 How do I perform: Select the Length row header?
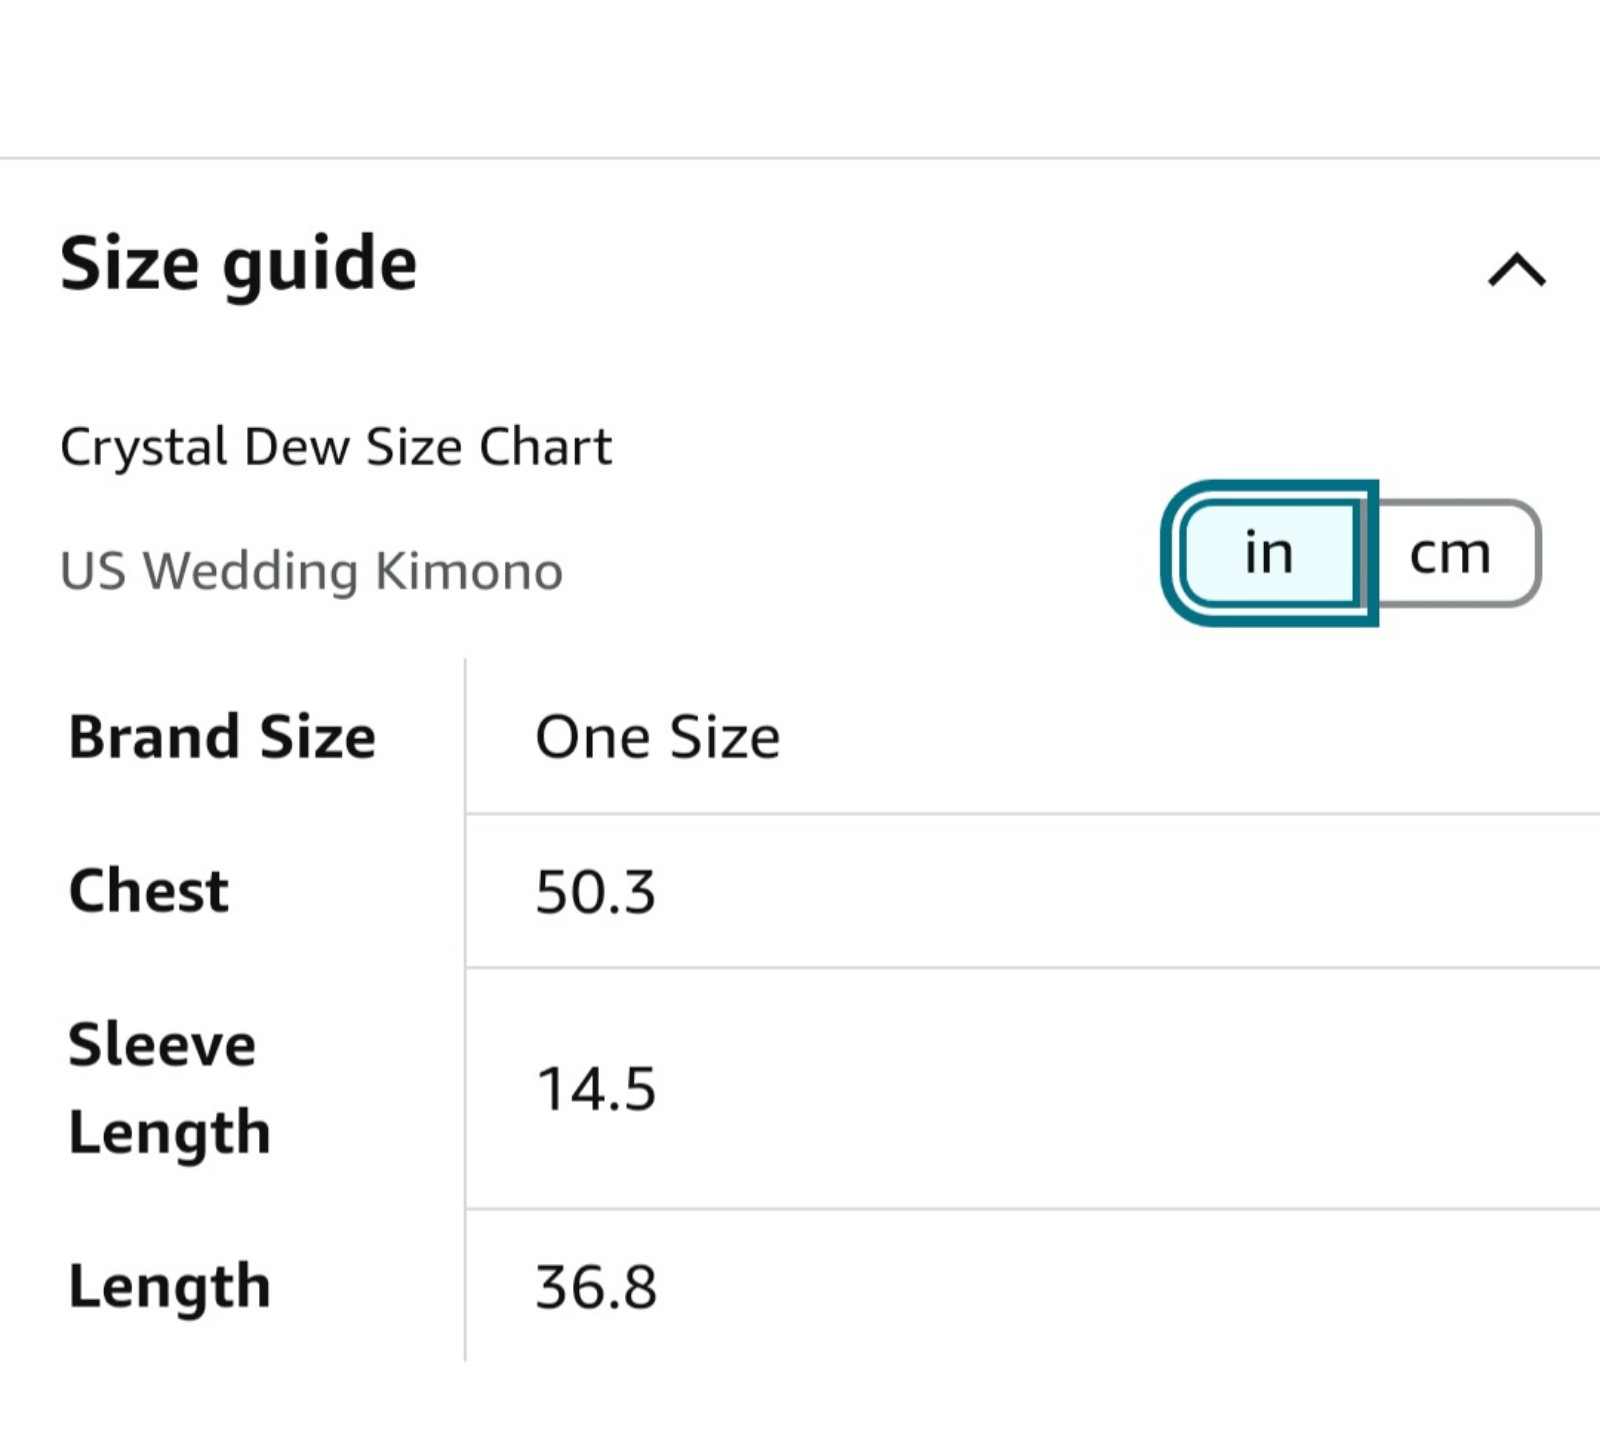169,1286
